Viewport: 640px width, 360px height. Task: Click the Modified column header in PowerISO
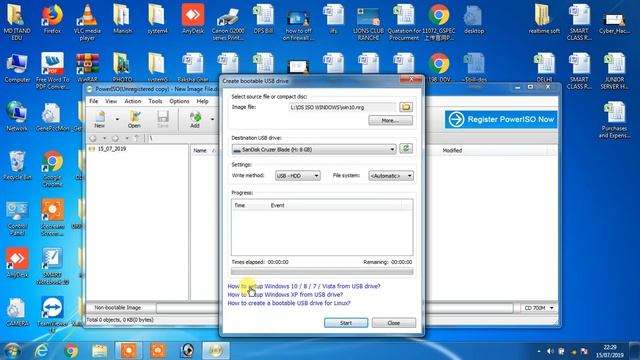click(x=452, y=151)
